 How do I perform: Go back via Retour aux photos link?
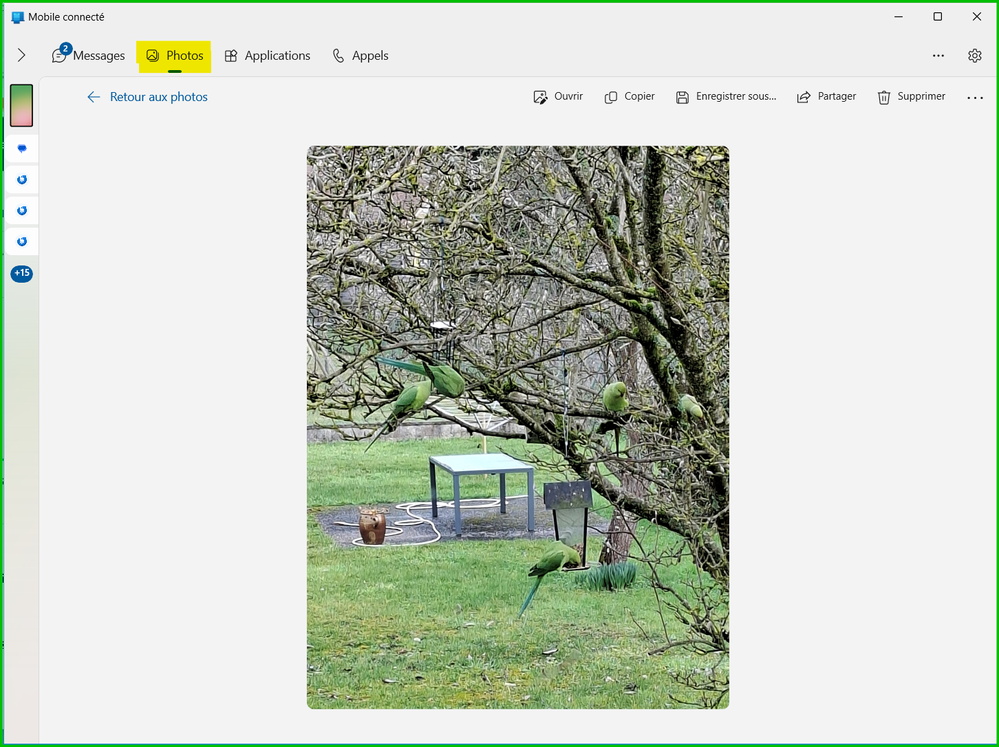pyautogui.click(x=147, y=97)
